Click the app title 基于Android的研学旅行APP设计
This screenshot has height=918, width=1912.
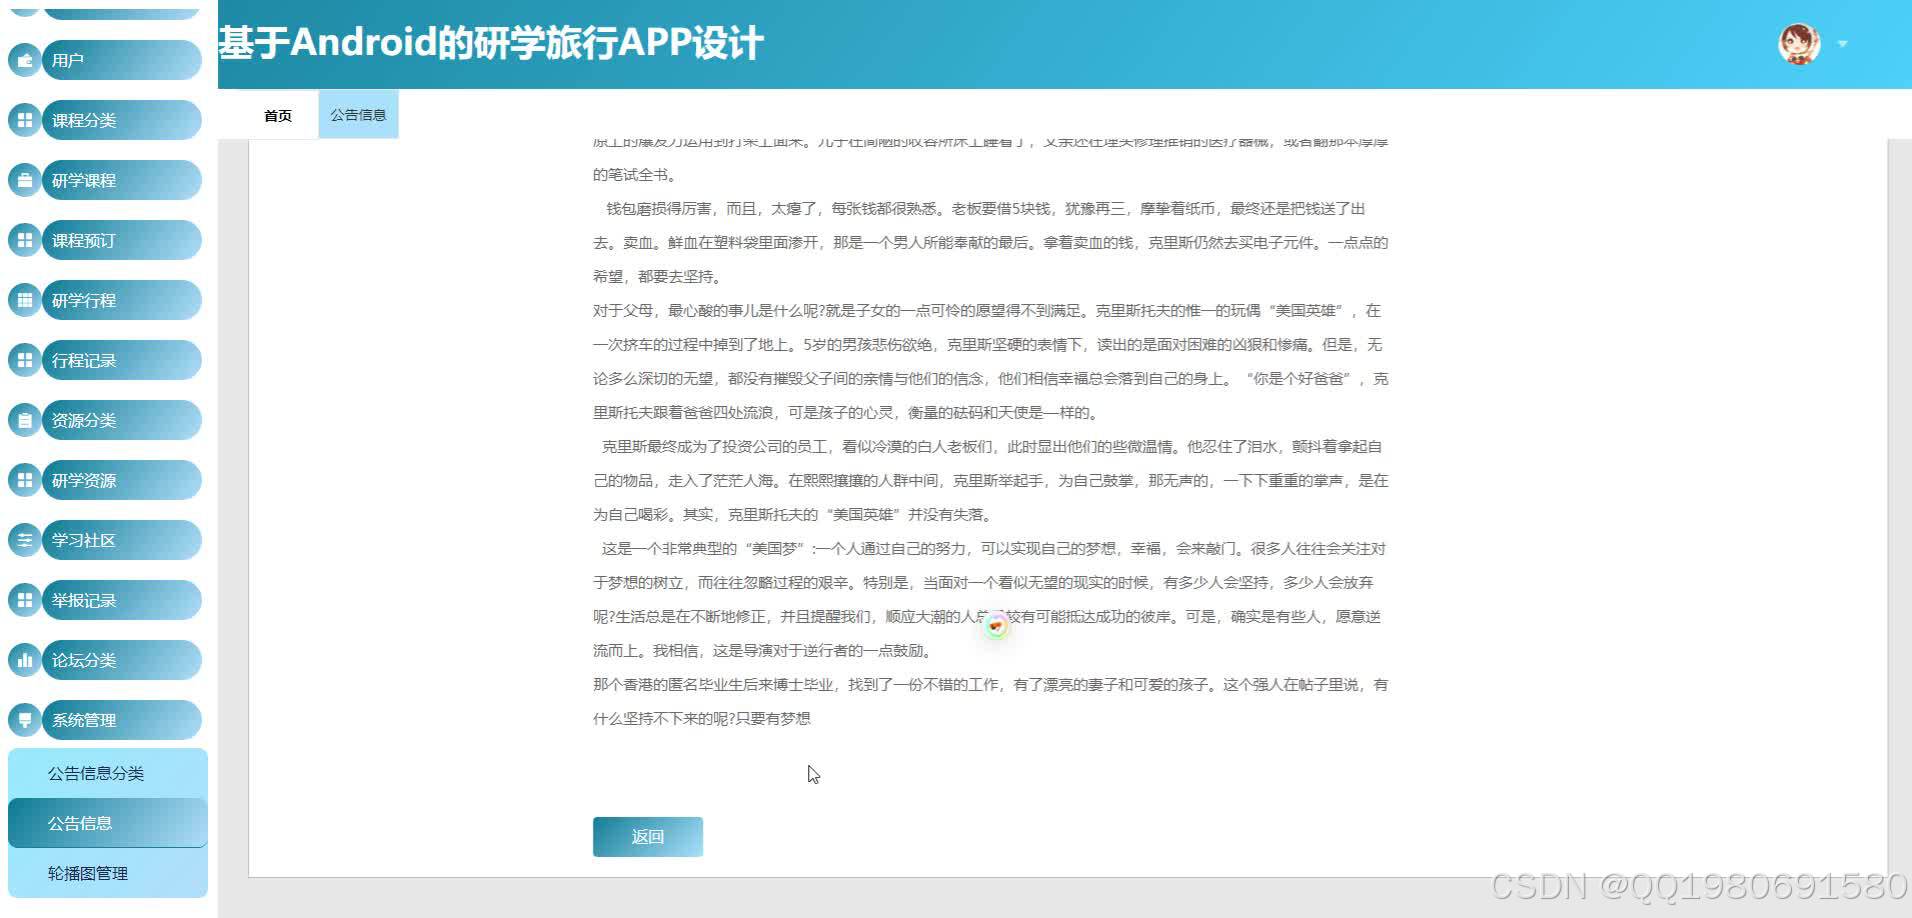(x=490, y=43)
